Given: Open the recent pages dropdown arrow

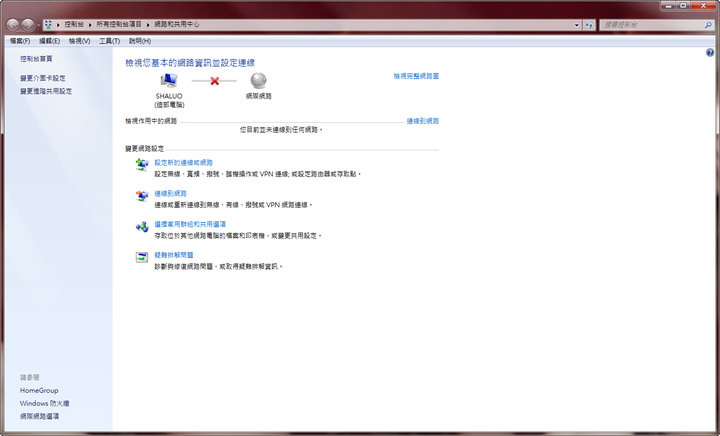Looking at the screenshot, I should (39, 25).
